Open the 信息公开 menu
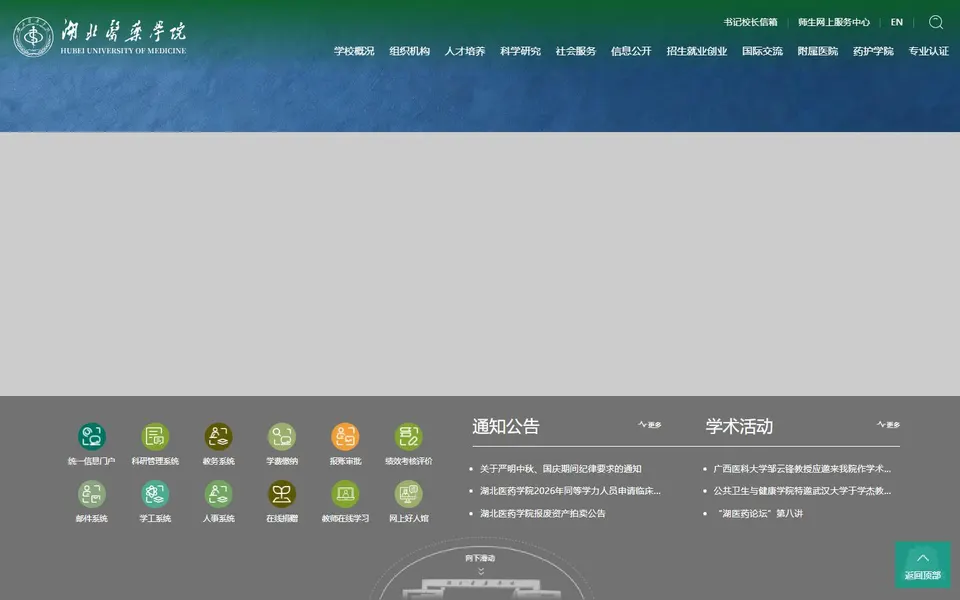This screenshot has height=600, width=960. click(x=631, y=51)
